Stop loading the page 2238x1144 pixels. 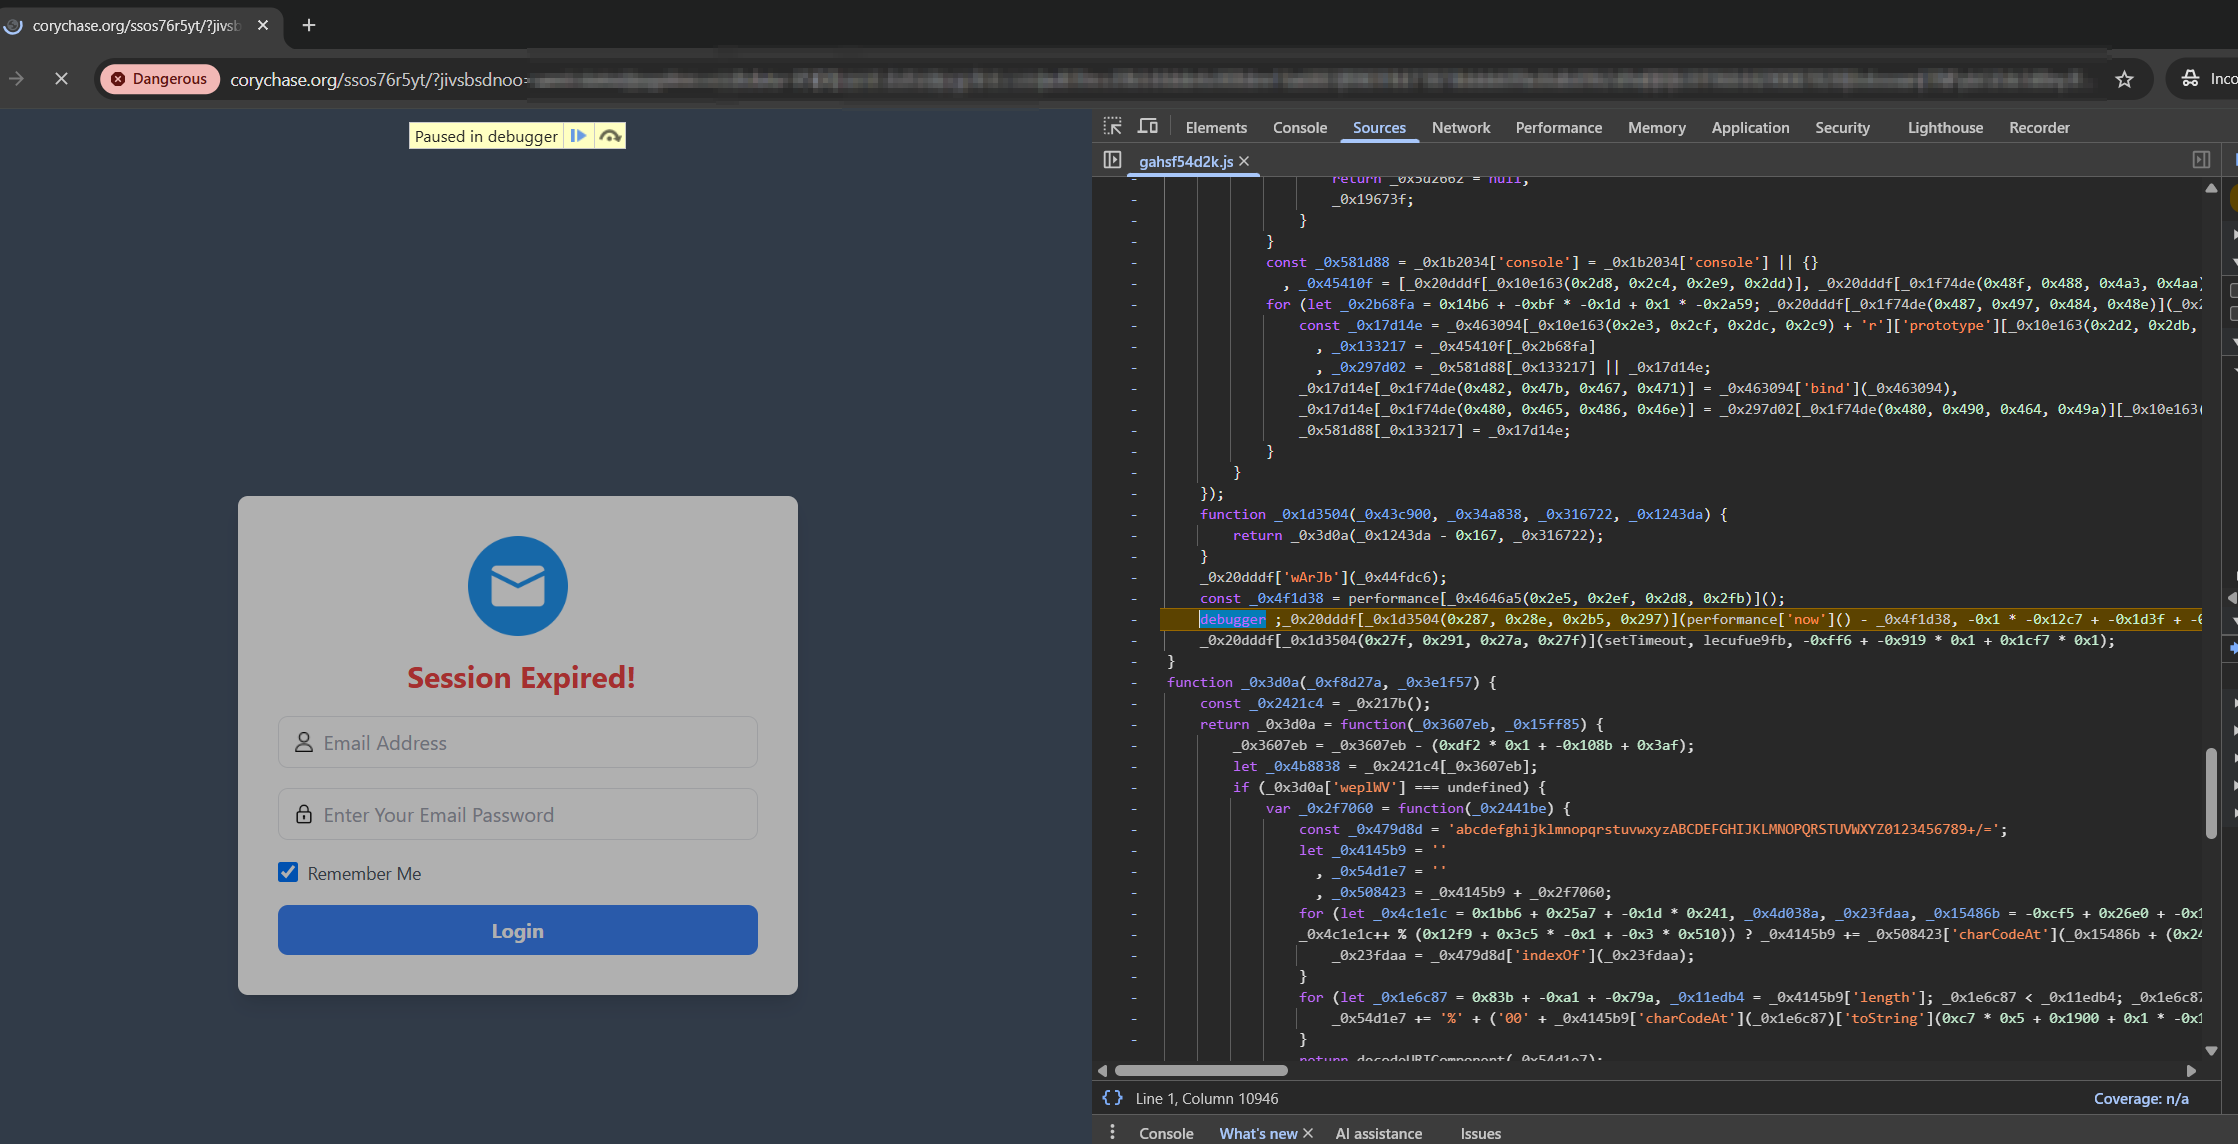[x=61, y=78]
